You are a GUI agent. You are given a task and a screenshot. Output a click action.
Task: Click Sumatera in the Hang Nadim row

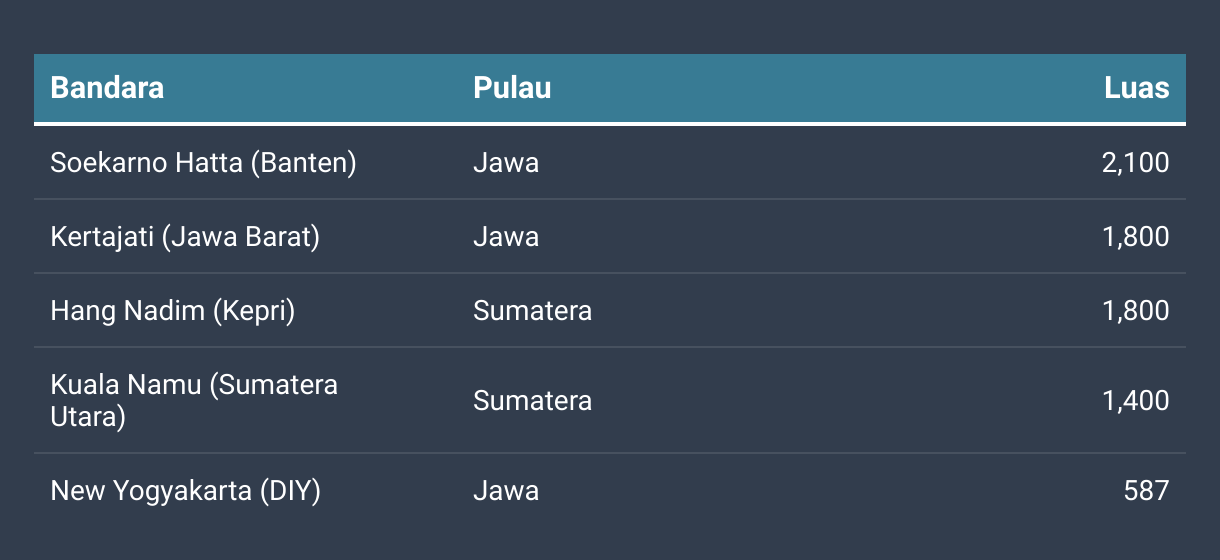(532, 310)
